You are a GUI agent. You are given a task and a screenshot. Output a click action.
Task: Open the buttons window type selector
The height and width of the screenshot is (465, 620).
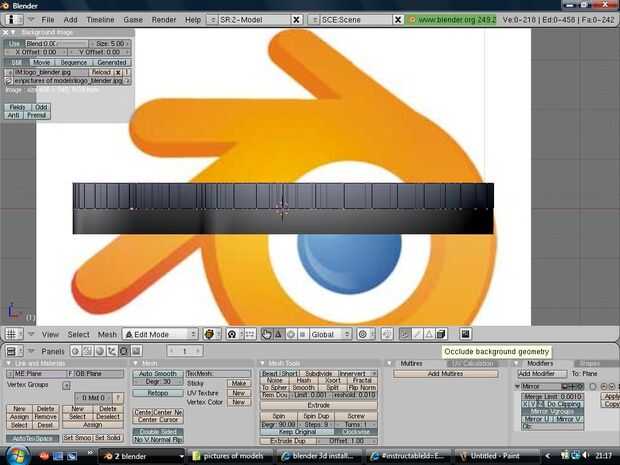[12, 351]
